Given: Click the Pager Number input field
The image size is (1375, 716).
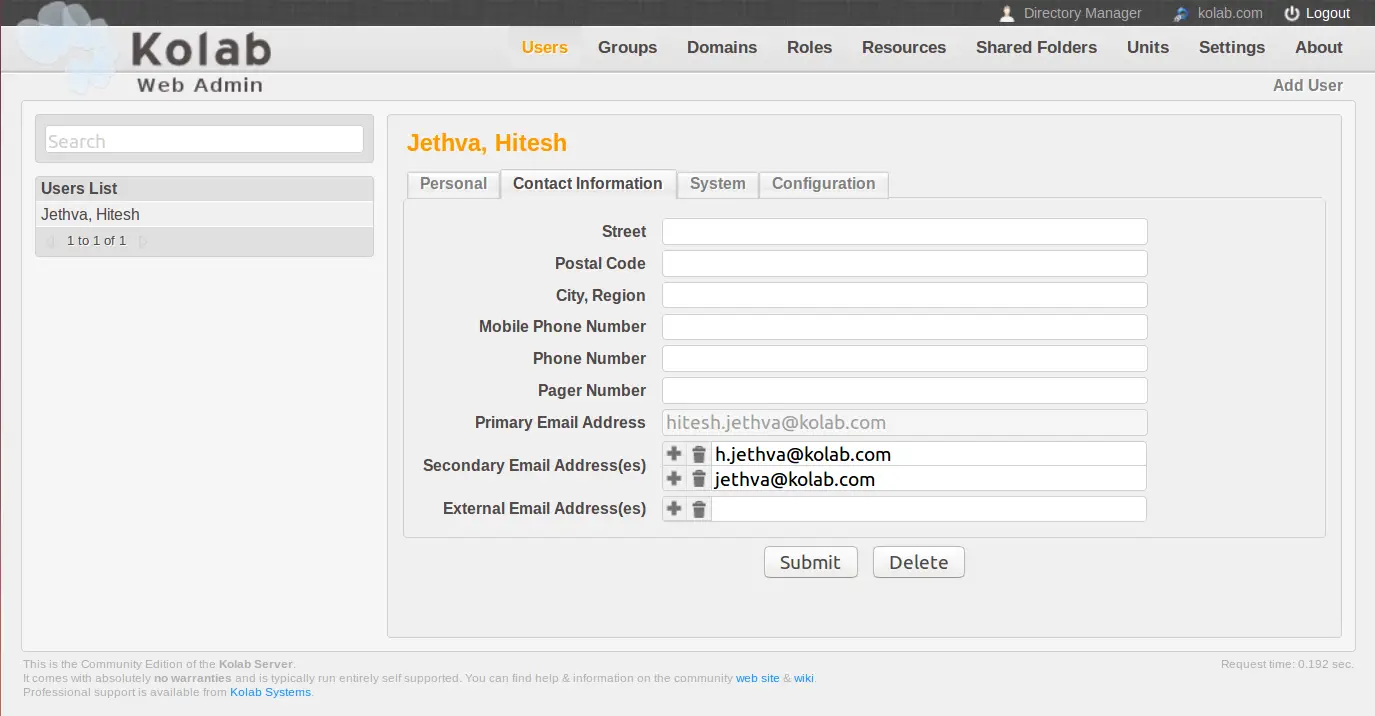Looking at the screenshot, I should 904,391.
